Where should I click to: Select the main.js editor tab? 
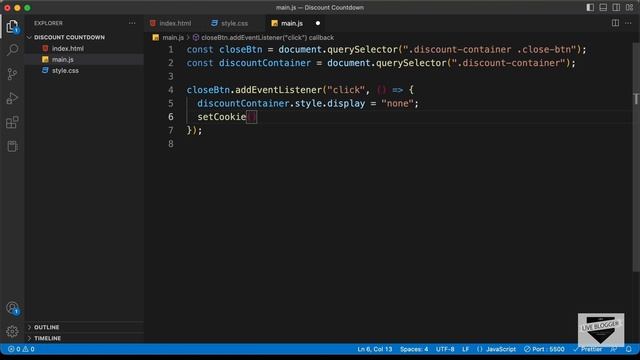[x=291, y=23]
